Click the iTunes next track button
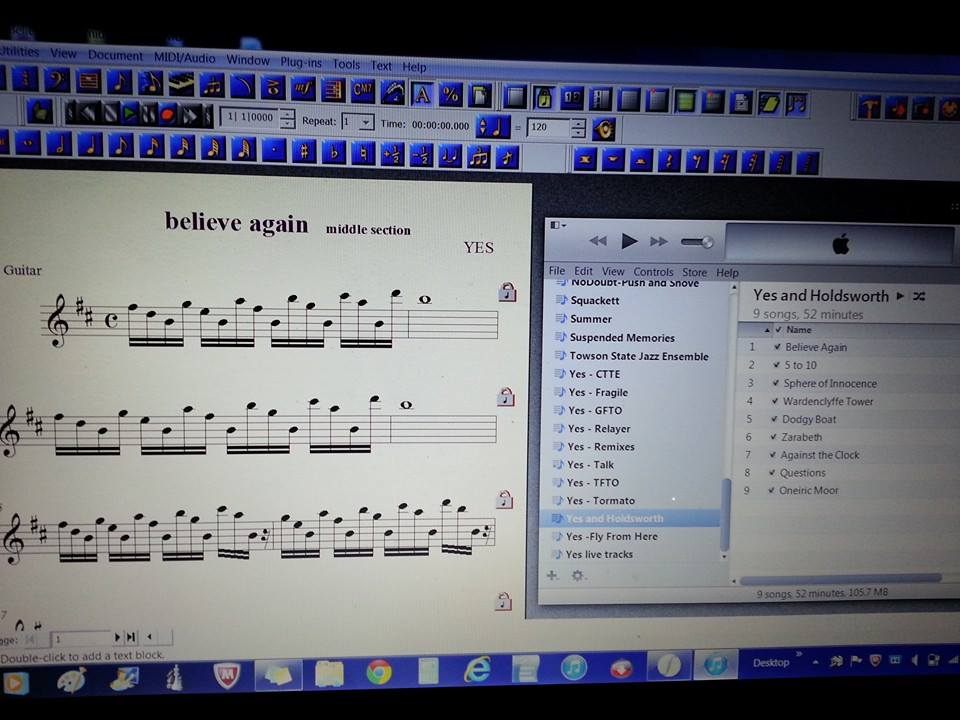The image size is (960, 720). click(x=659, y=242)
